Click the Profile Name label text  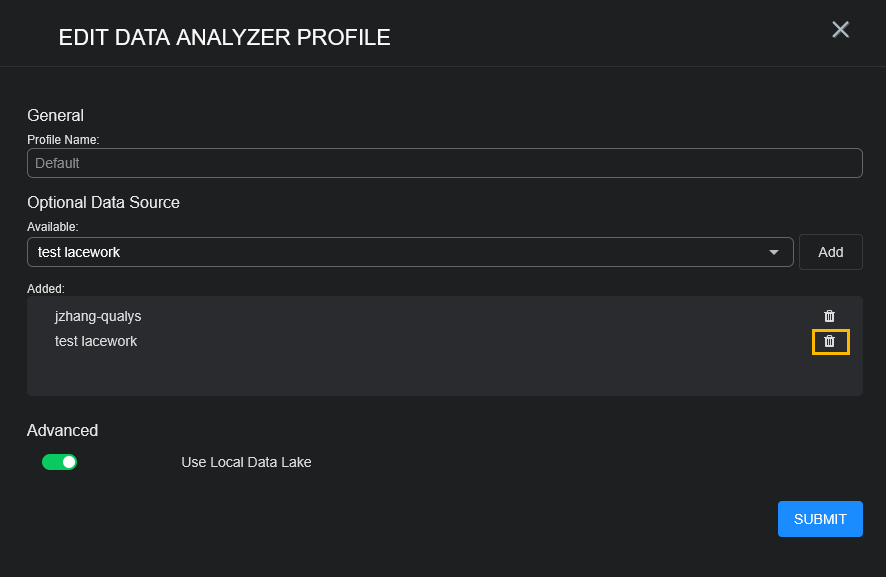pos(63,139)
